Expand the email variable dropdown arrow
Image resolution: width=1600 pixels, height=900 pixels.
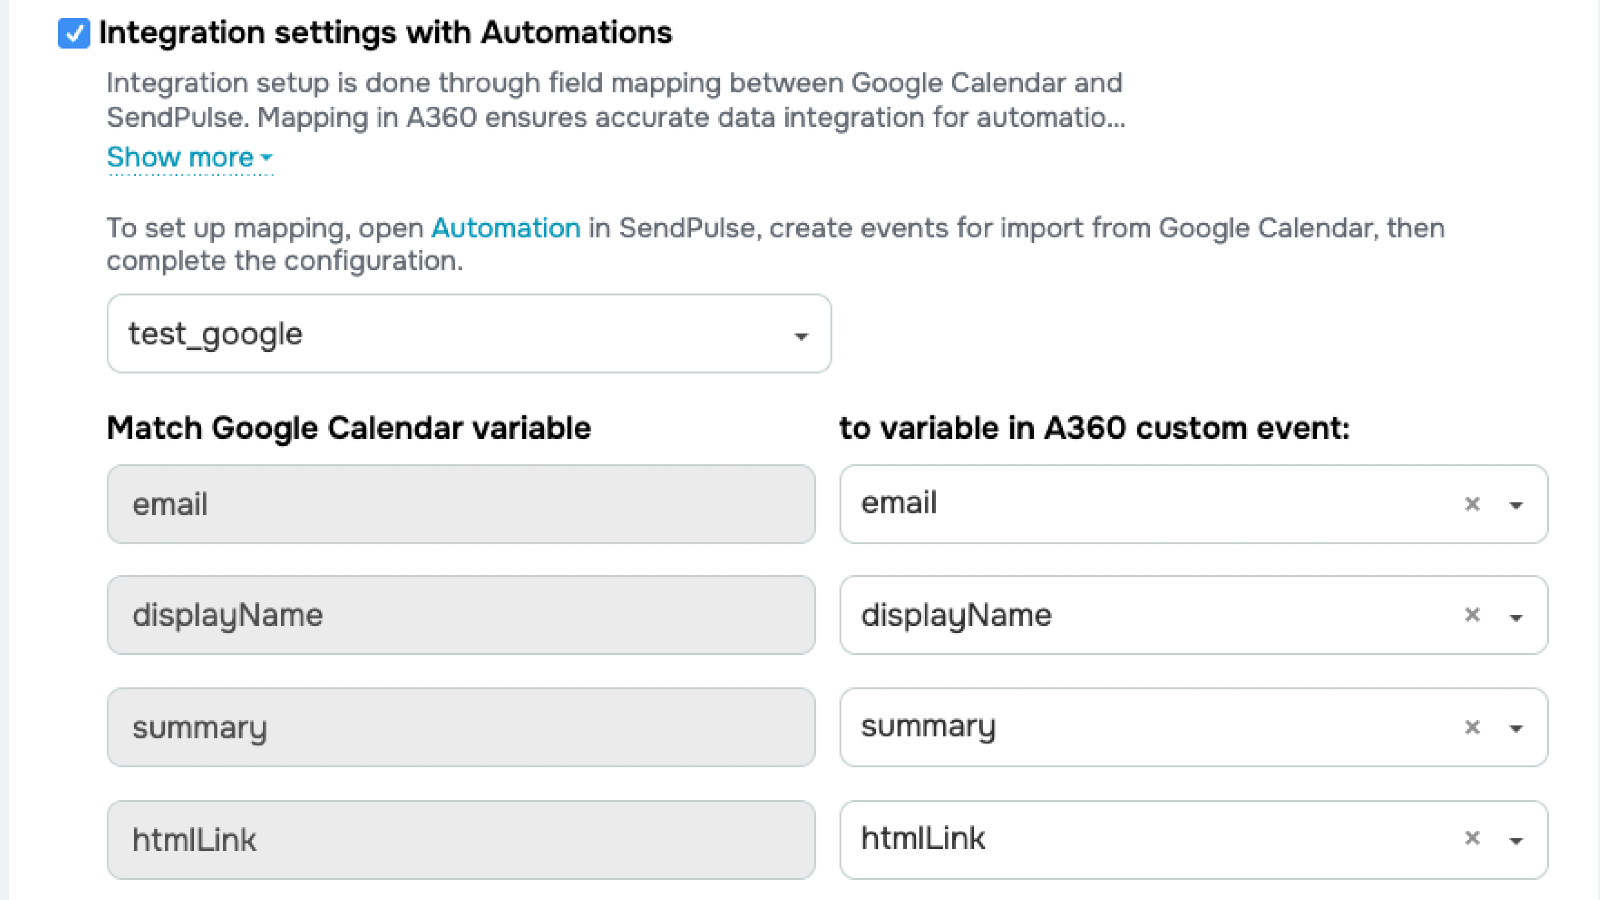click(x=1516, y=505)
